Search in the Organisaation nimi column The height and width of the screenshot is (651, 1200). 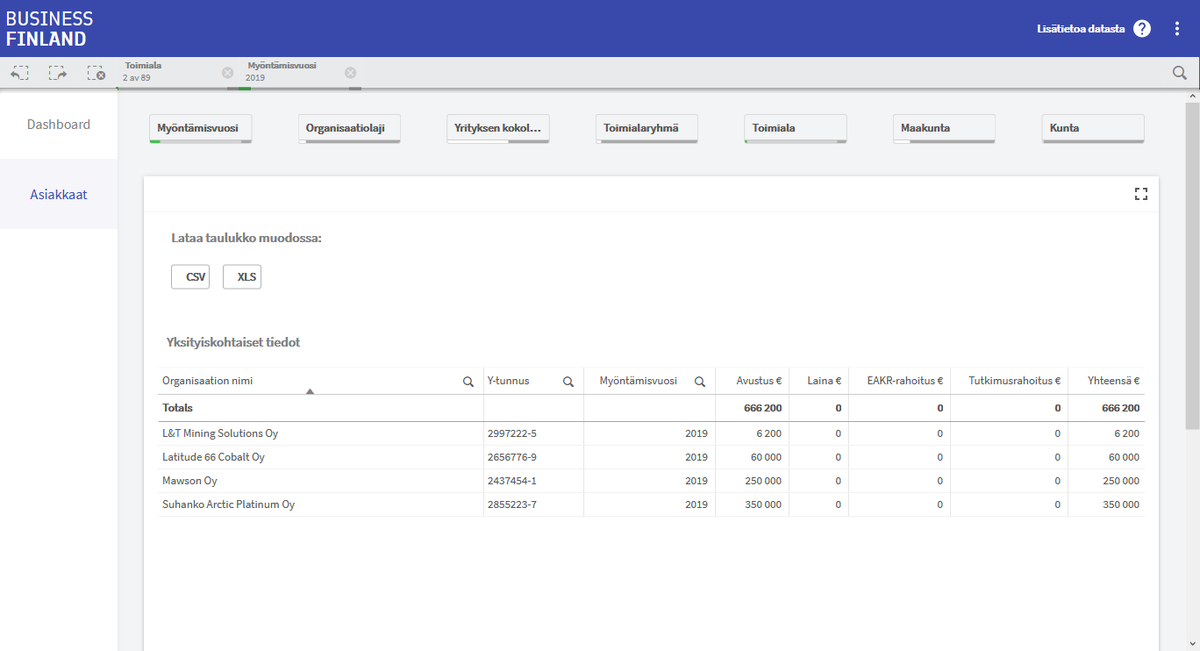(x=468, y=381)
